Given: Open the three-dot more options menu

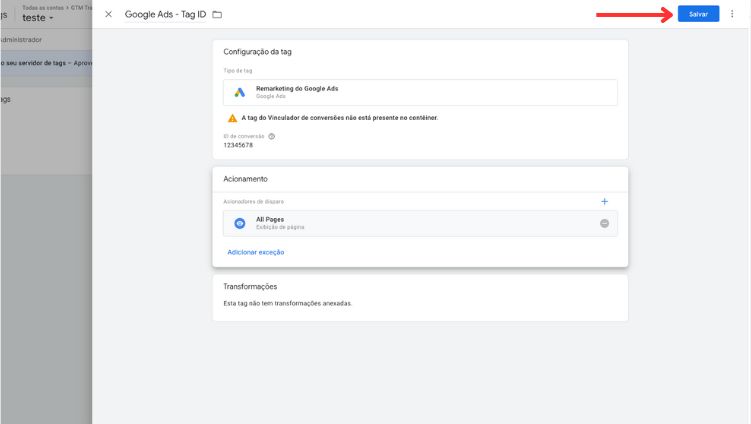Looking at the screenshot, I should pos(732,14).
